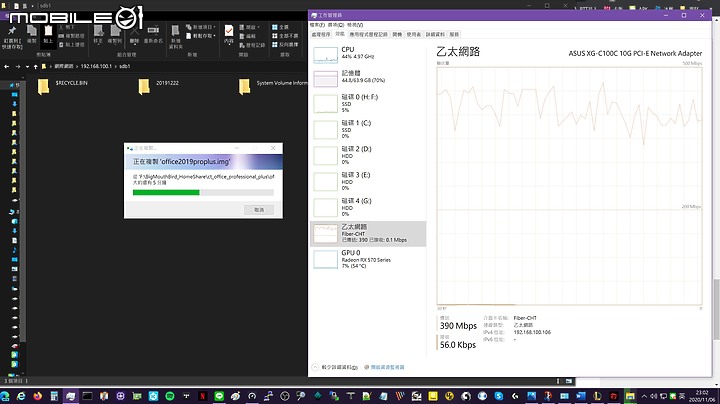Viewport: 720px width, 404px height.
Task: Open LINE from the taskbar
Action: [x=219, y=396]
